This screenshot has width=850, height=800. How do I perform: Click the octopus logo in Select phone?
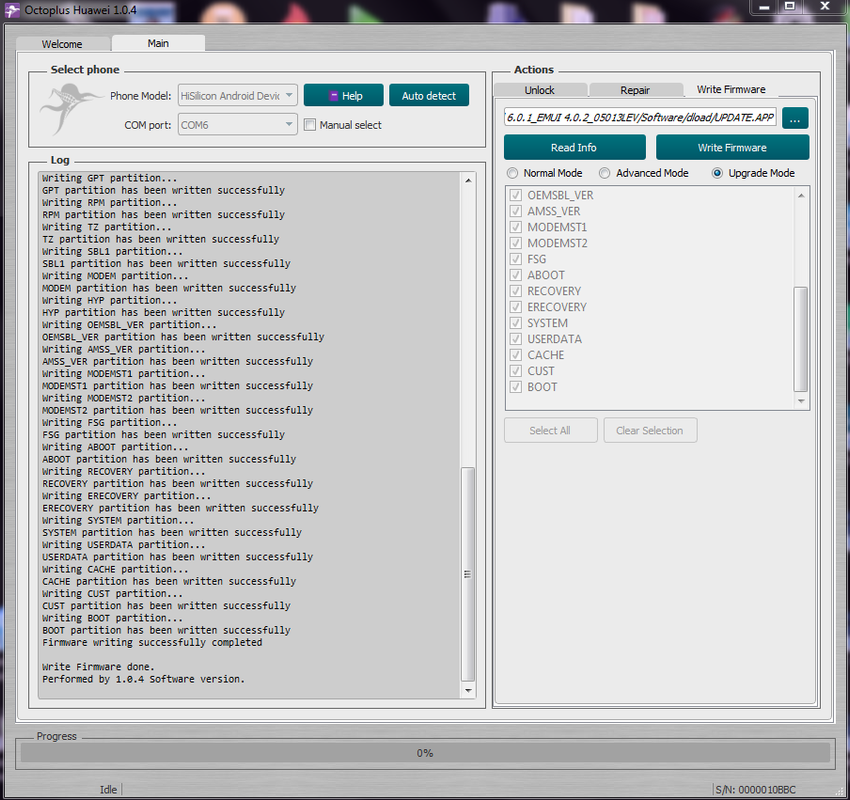tap(70, 108)
